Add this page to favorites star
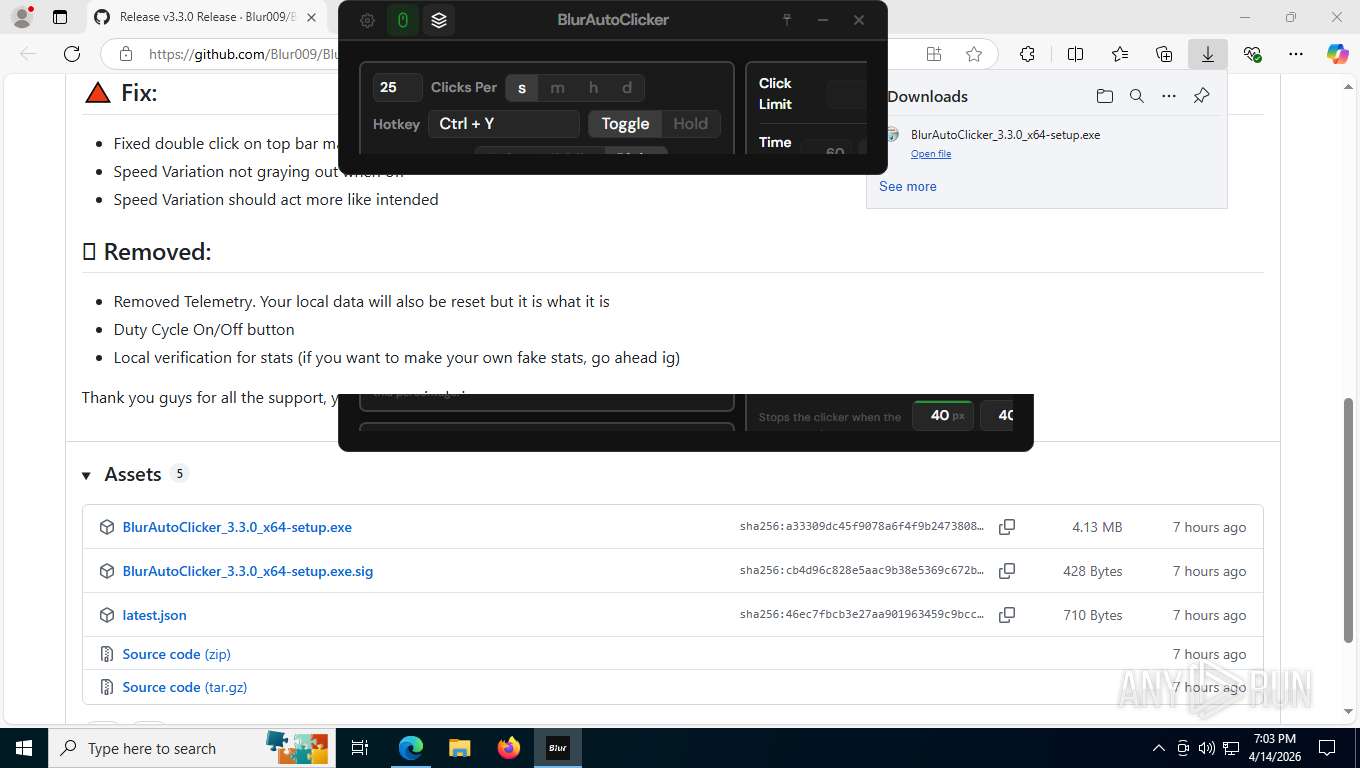Image resolution: width=1360 pixels, height=768 pixels. 973,54
